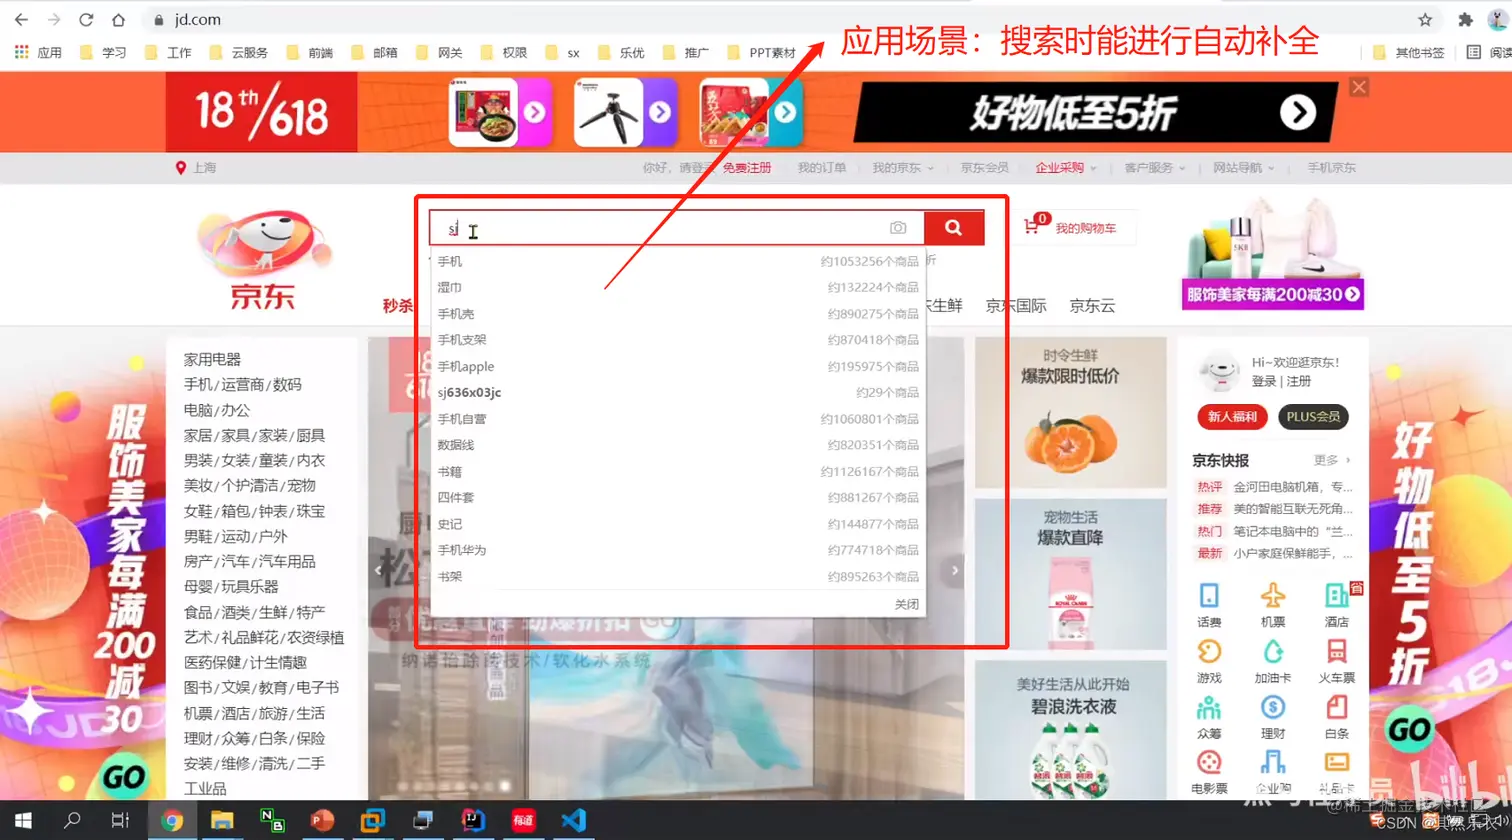Expand the 企业采购 dropdown
This screenshot has height=840, width=1512.
1065,168
